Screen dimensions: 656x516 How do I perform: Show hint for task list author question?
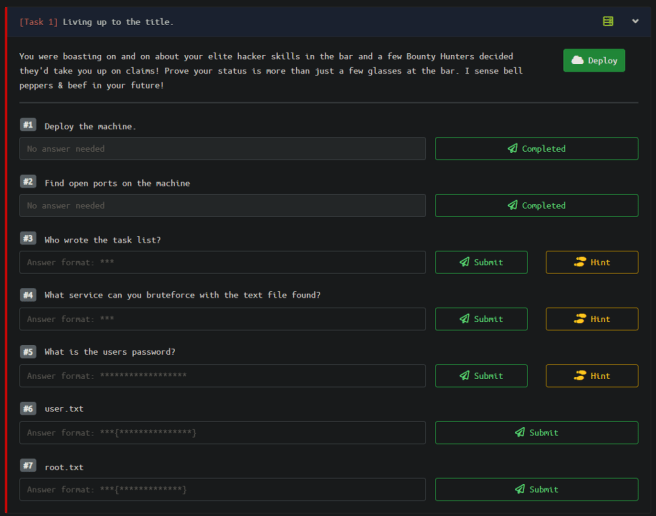[x=592, y=263]
